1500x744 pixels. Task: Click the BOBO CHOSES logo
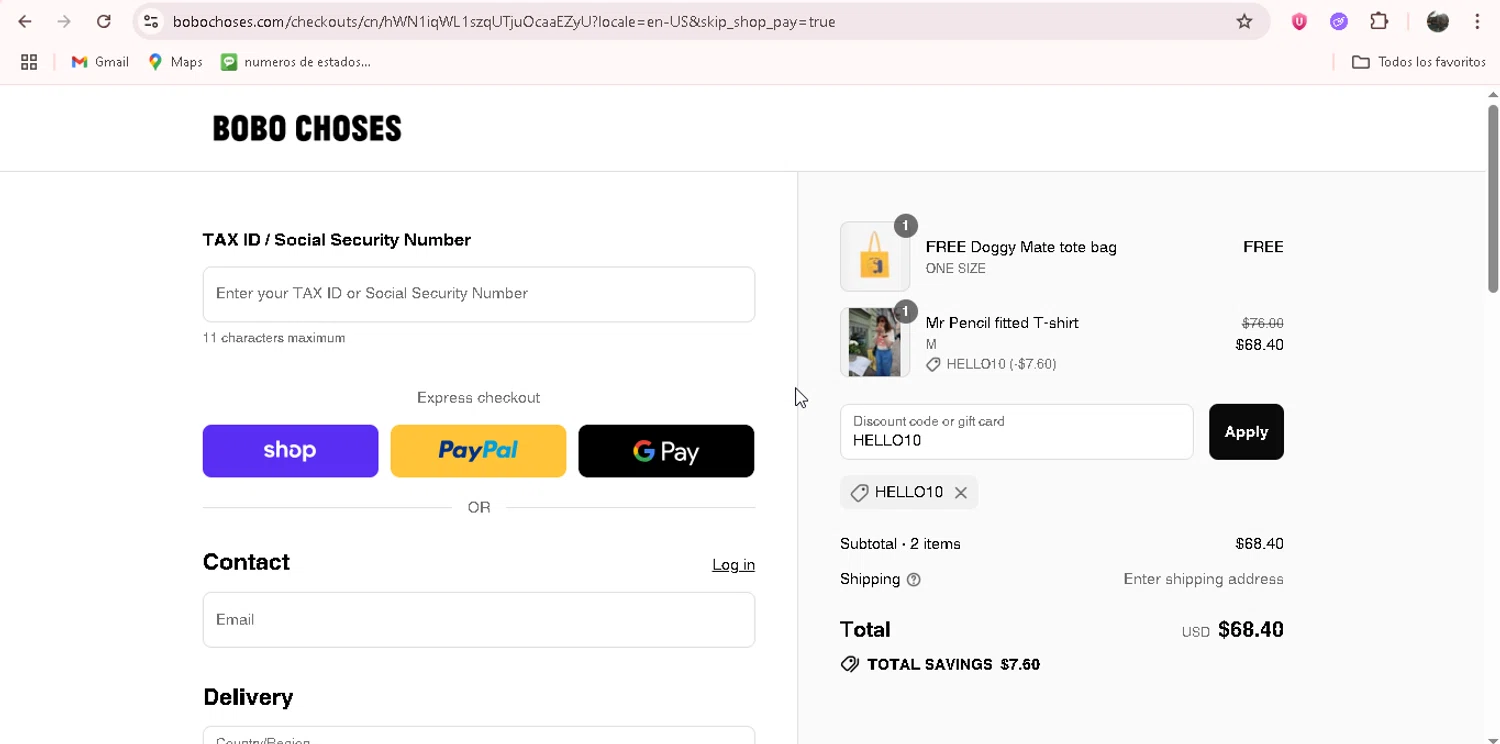307,128
